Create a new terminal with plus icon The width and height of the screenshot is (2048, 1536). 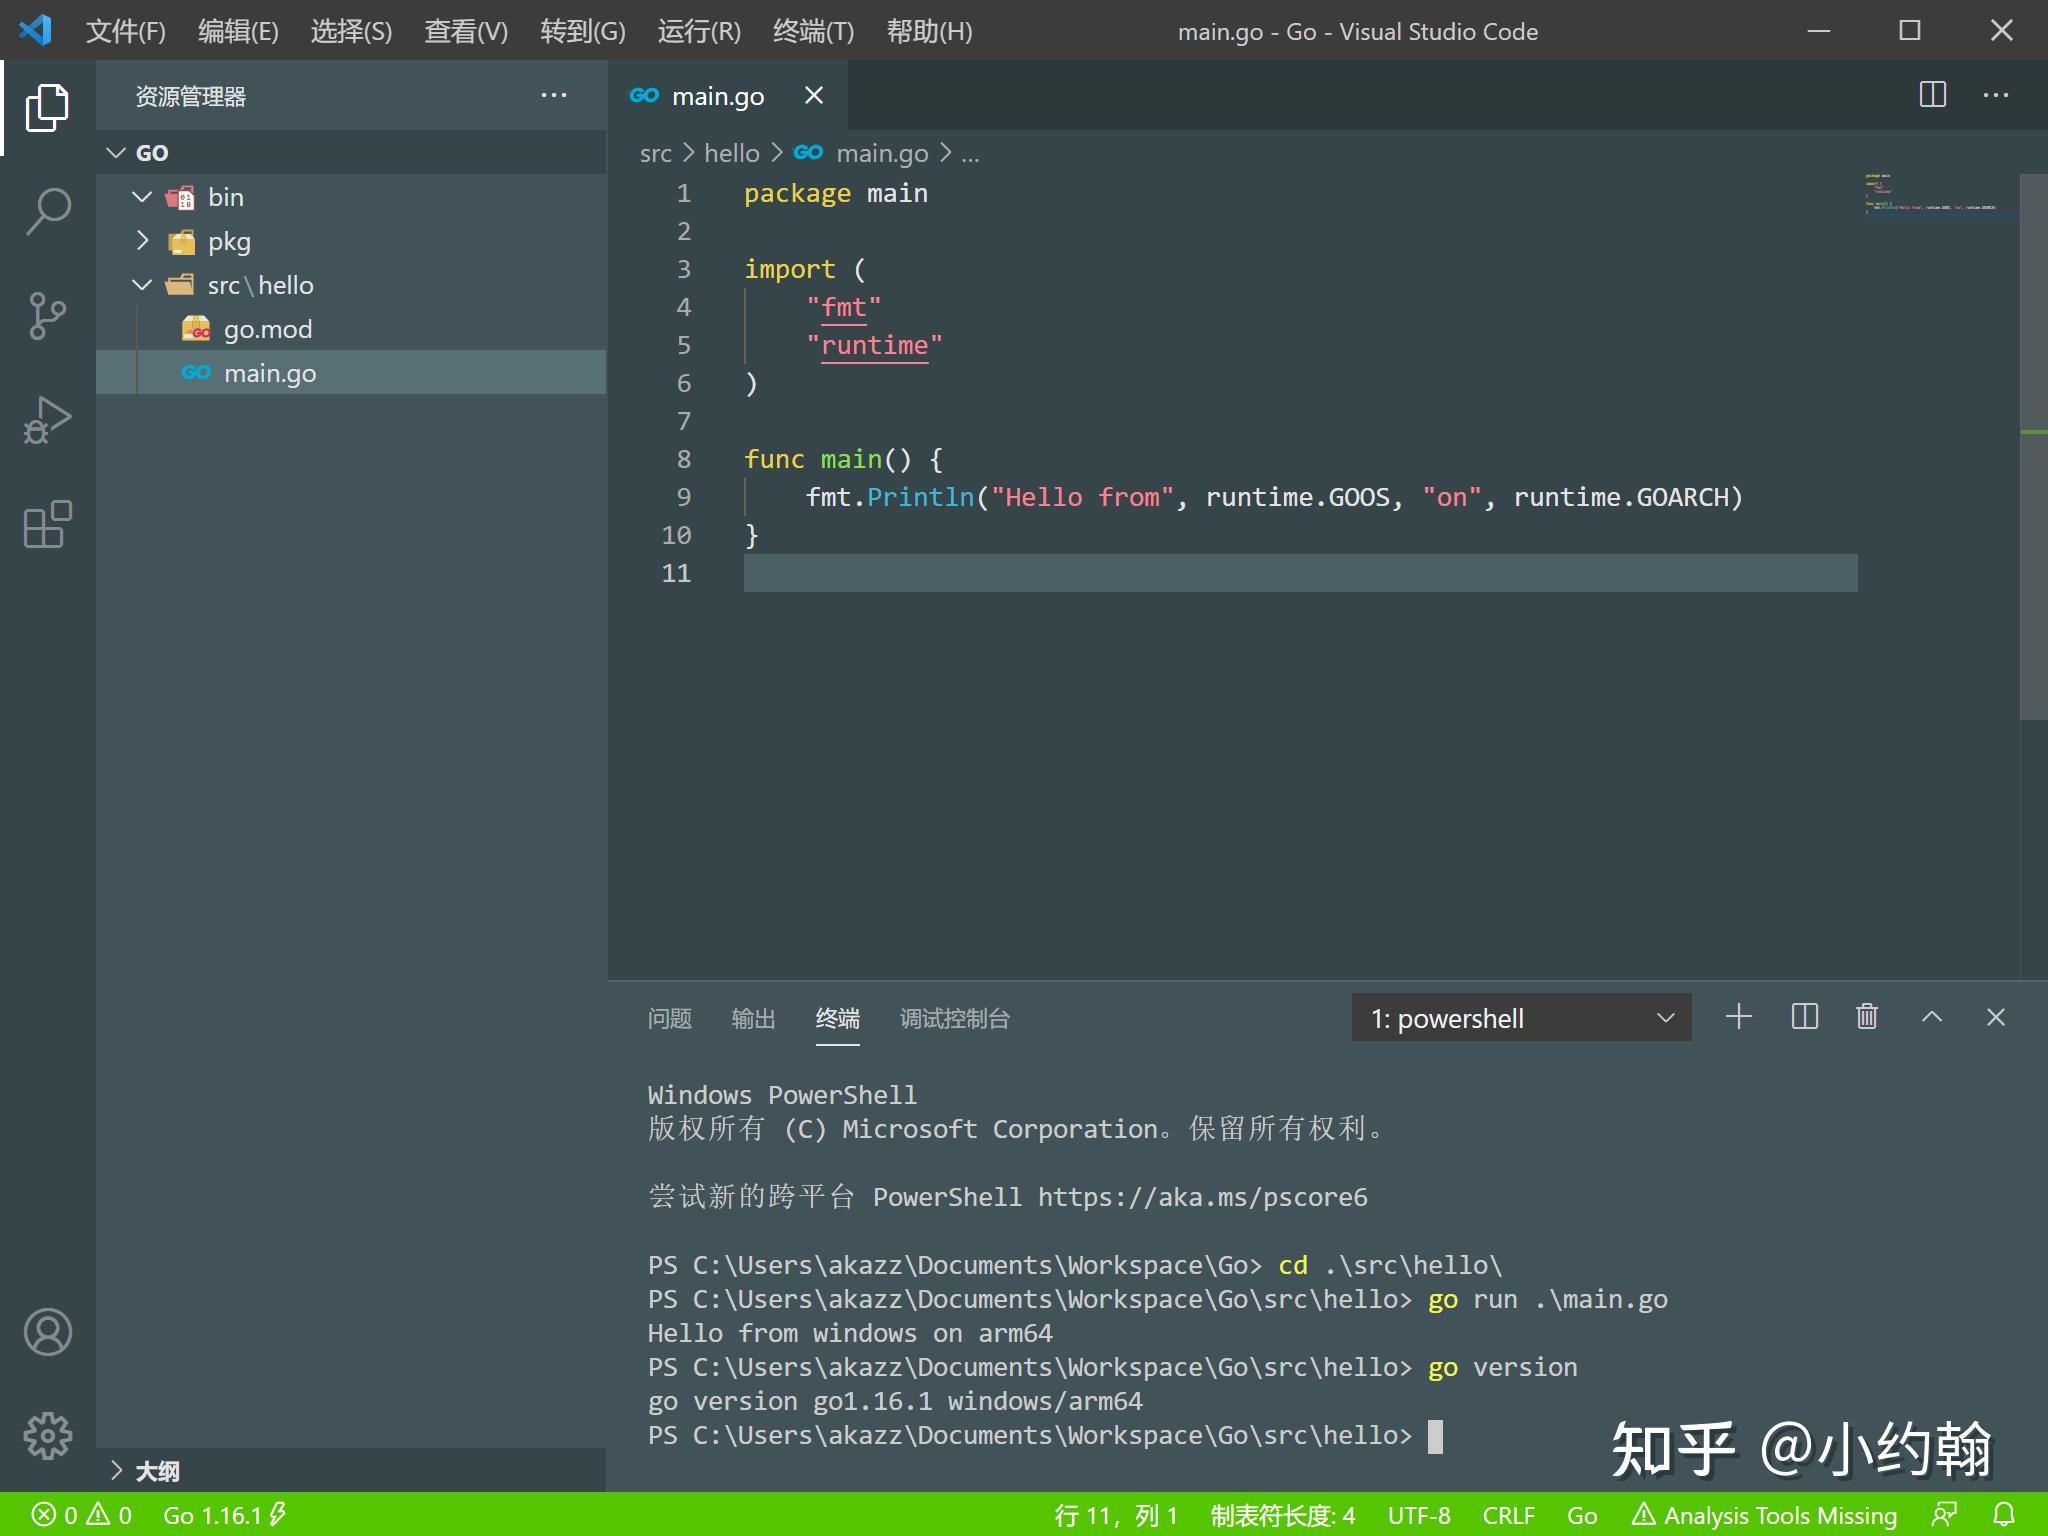(1739, 1017)
